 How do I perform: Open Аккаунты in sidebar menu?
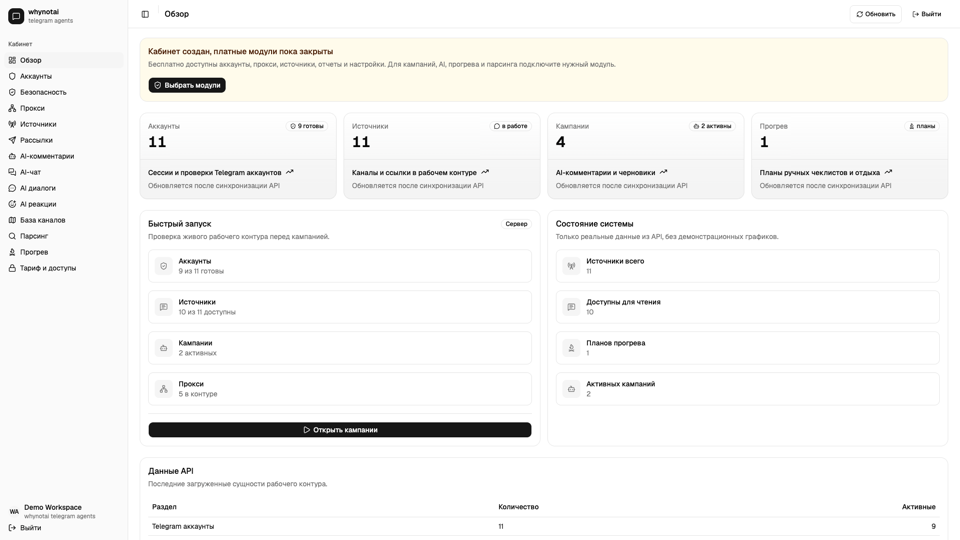click(x=64, y=76)
